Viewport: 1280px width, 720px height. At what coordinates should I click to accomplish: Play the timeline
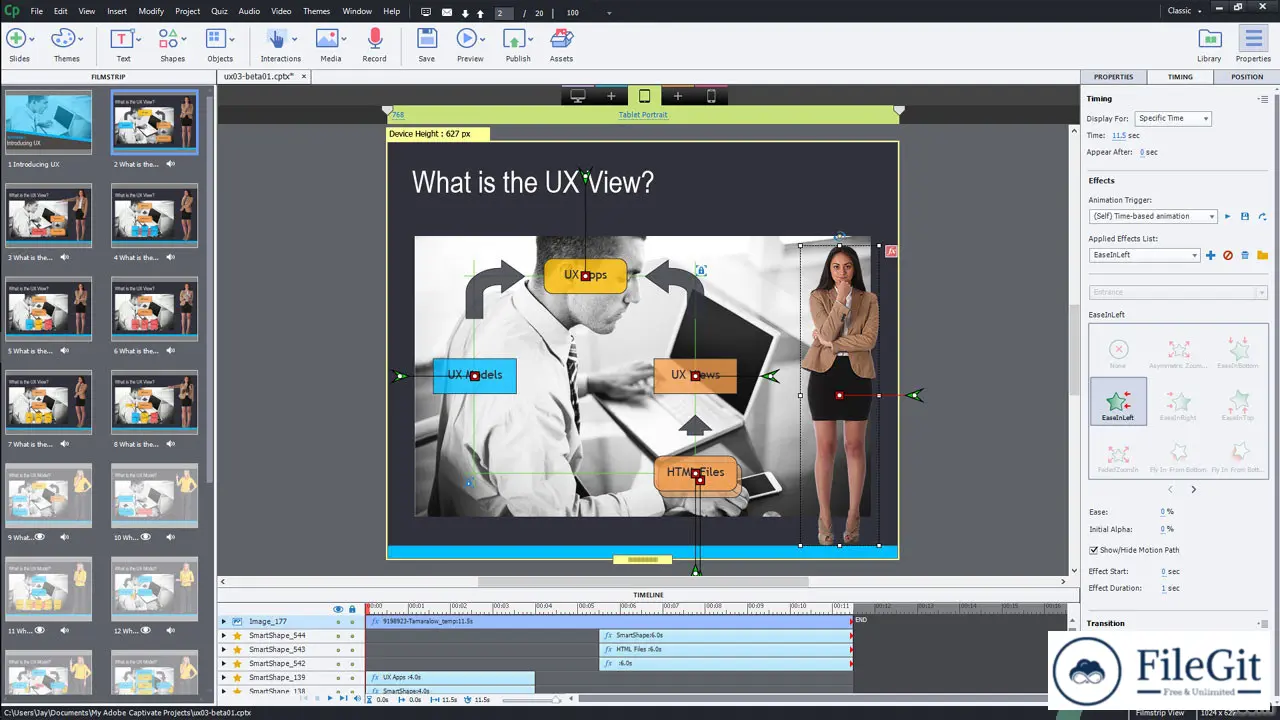[330, 699]
